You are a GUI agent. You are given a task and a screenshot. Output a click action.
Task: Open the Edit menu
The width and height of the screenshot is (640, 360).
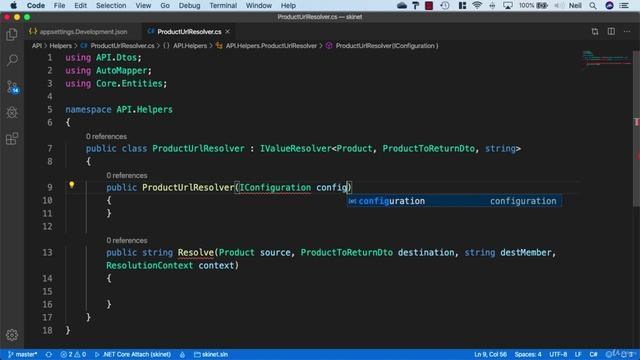pos(80,5)
